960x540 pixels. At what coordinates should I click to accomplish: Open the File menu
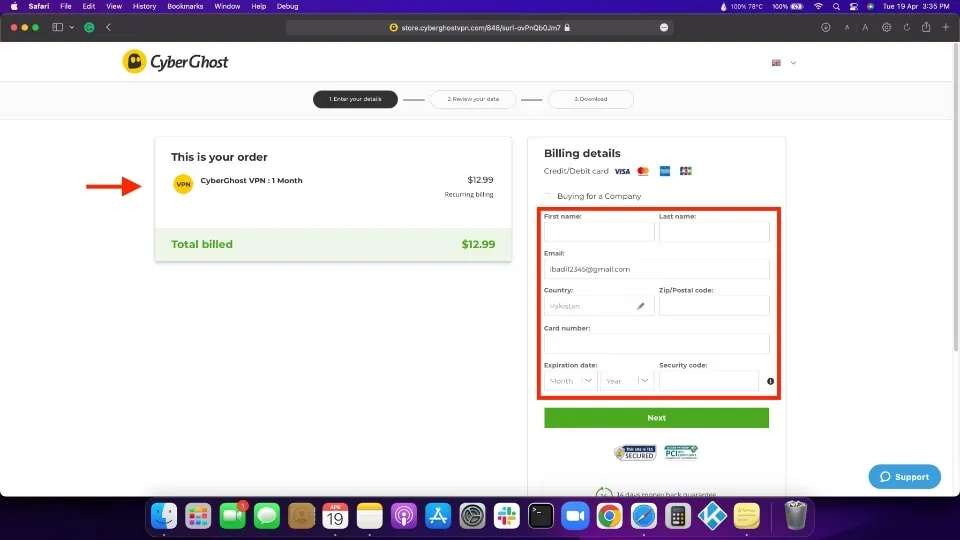(66, 6)
